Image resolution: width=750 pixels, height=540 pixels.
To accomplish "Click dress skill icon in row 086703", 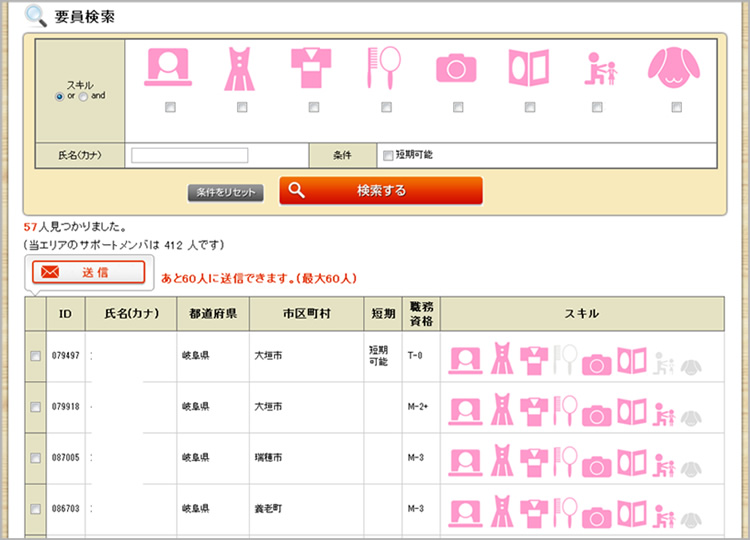I will pos(502,511).
